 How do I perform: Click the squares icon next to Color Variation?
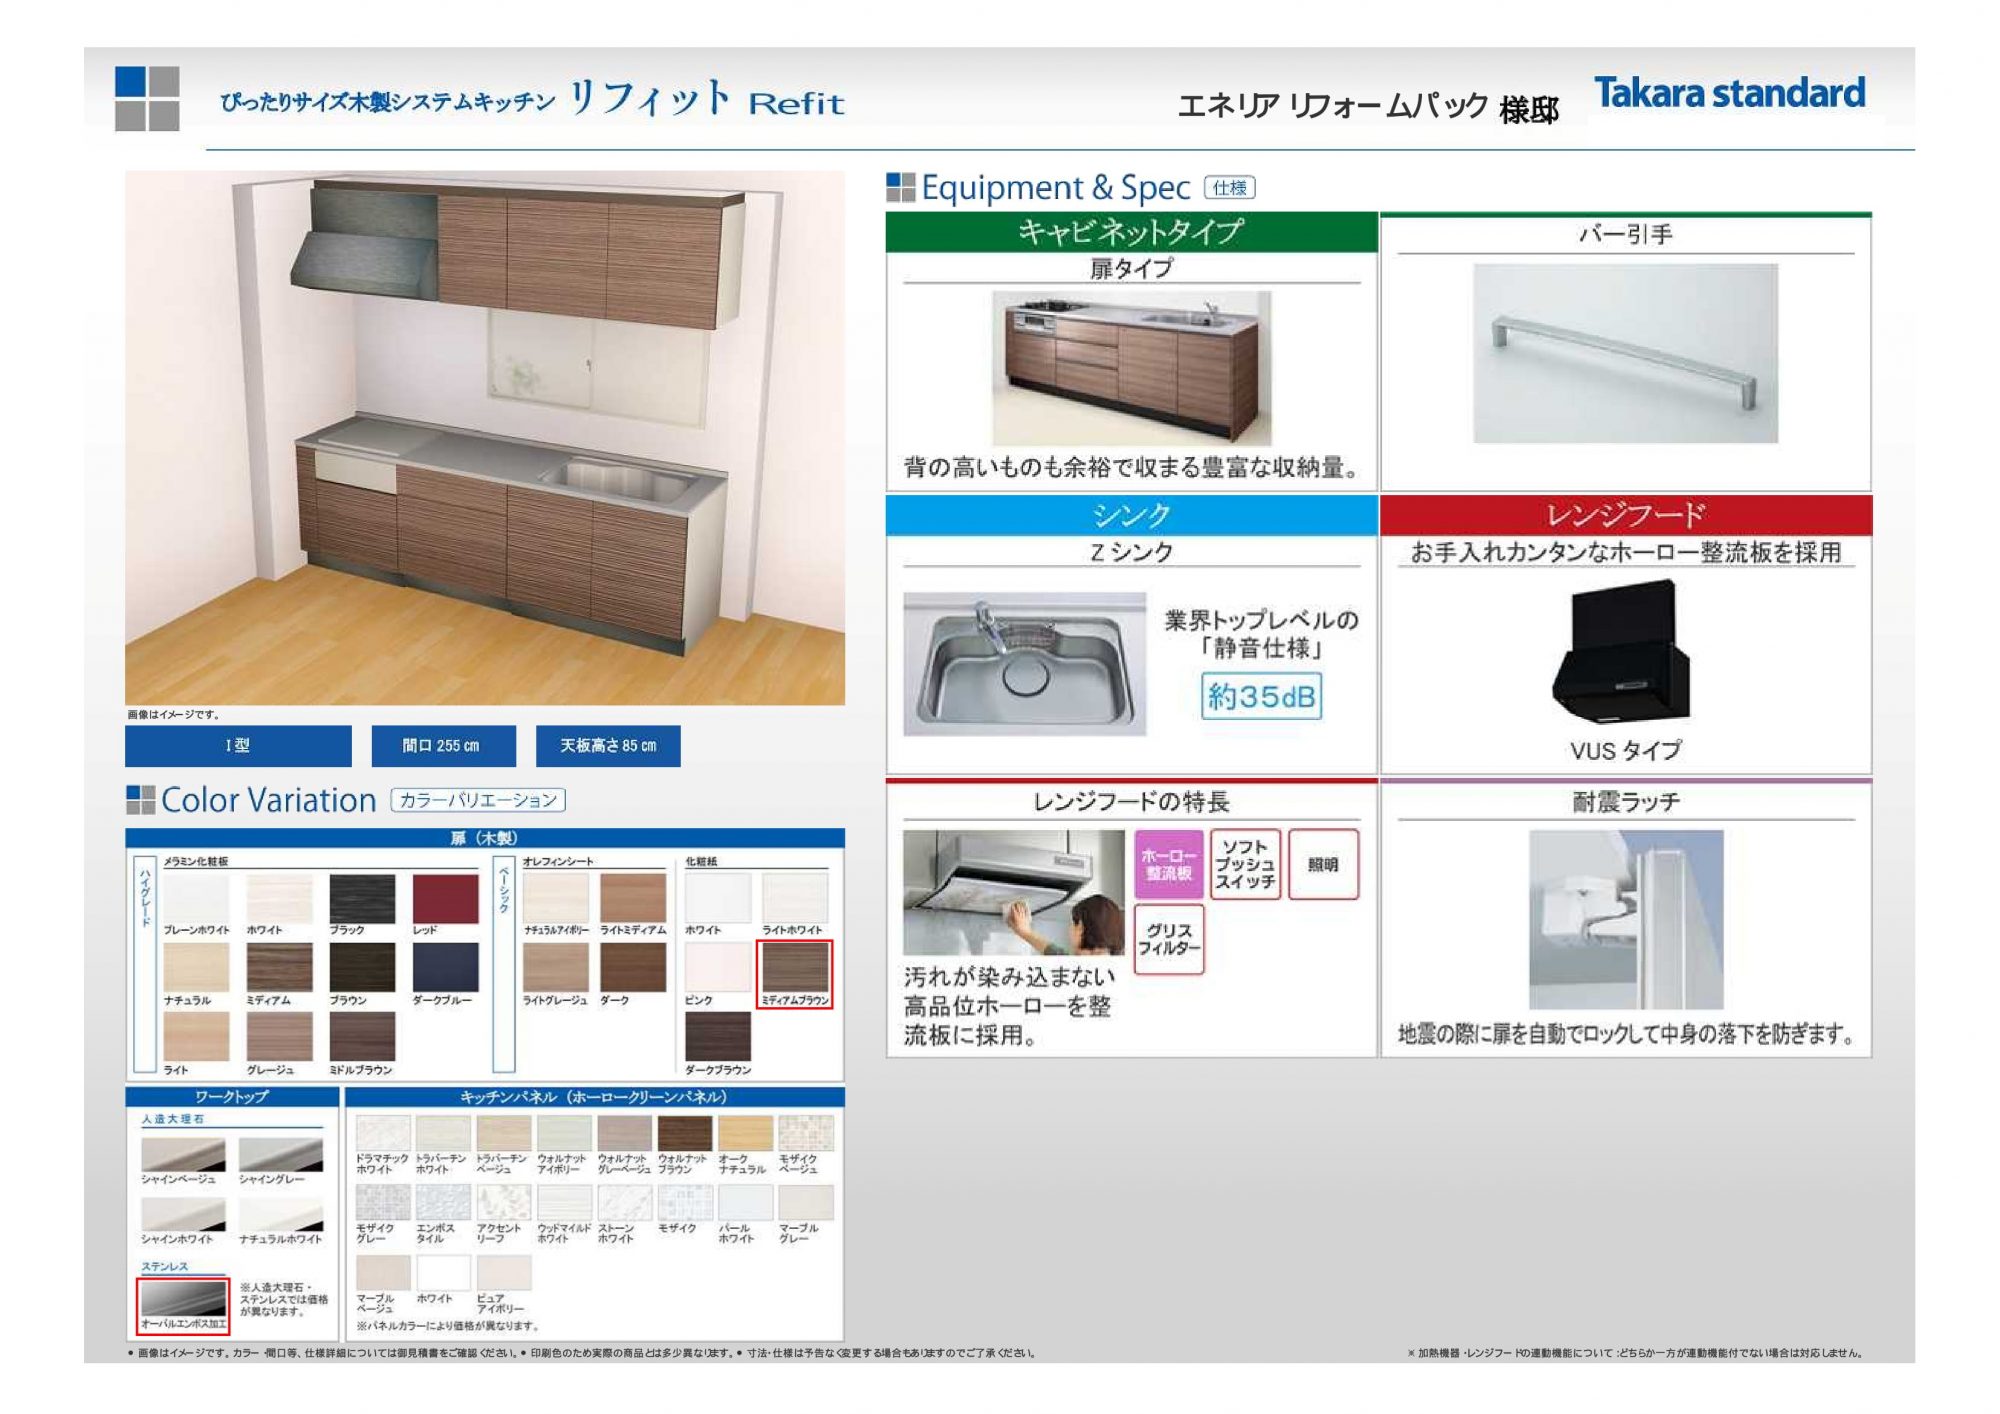coord(140,799)
